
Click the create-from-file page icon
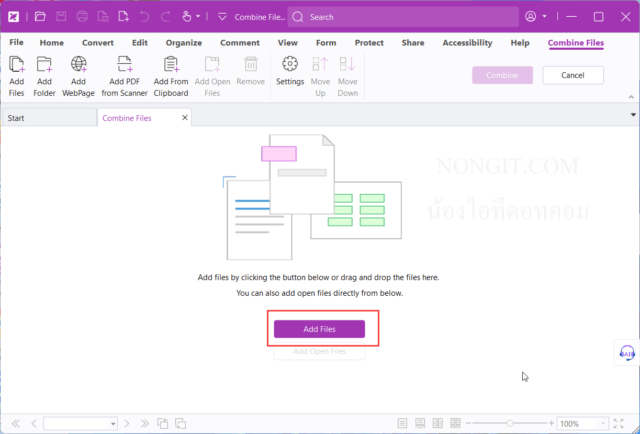(103, 17)
